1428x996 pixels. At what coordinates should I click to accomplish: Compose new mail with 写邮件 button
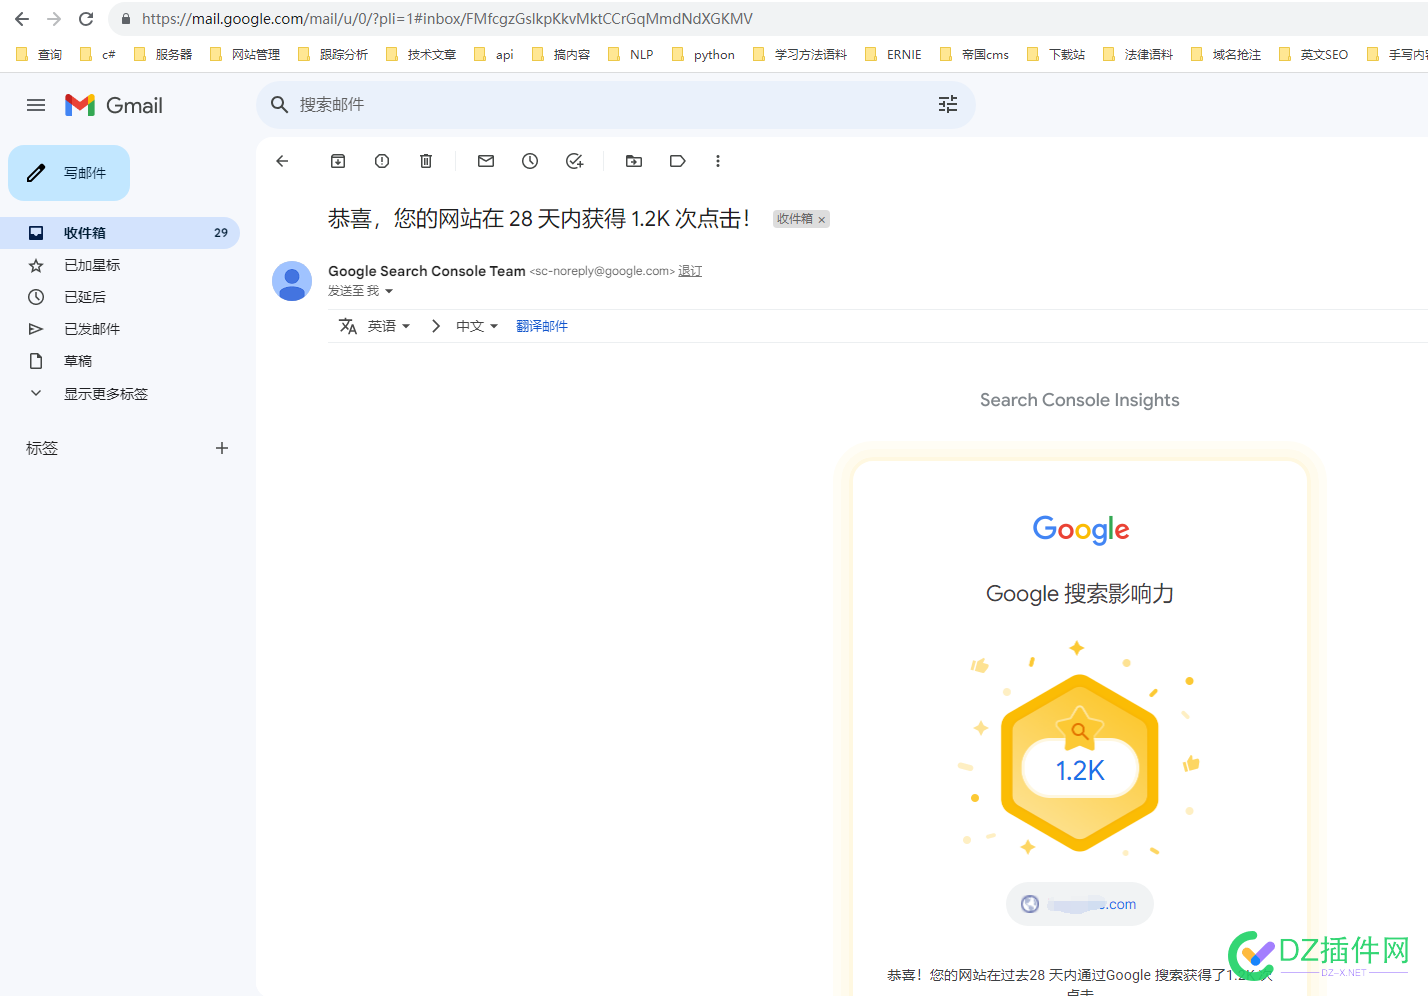coord(69,173)
